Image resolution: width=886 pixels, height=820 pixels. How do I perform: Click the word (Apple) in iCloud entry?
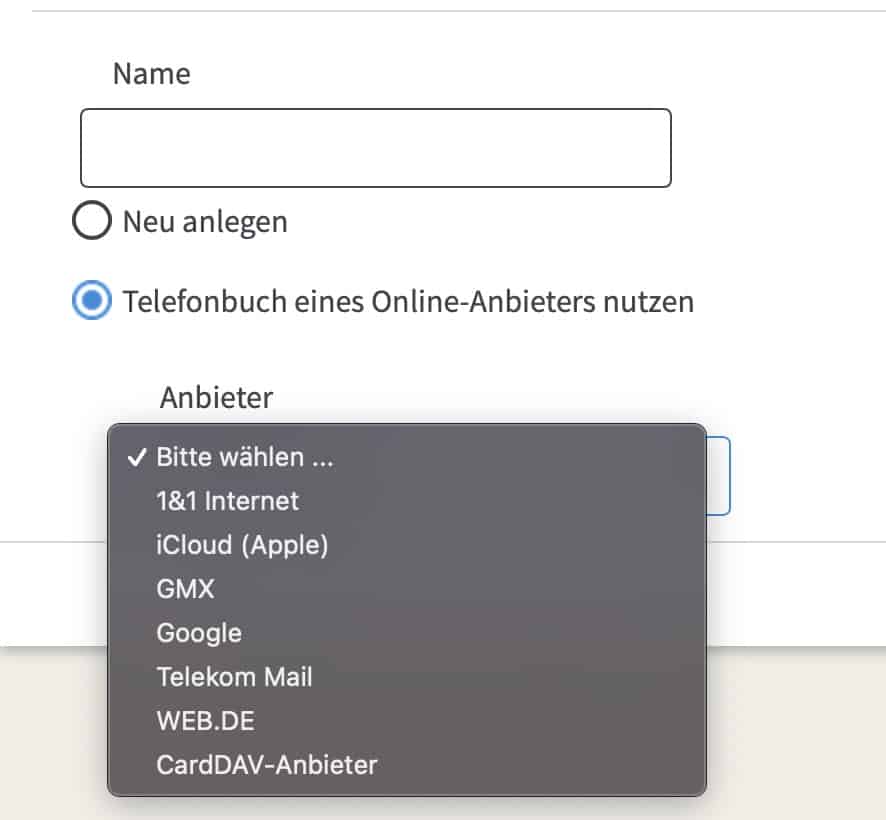(x=285, y=546)
